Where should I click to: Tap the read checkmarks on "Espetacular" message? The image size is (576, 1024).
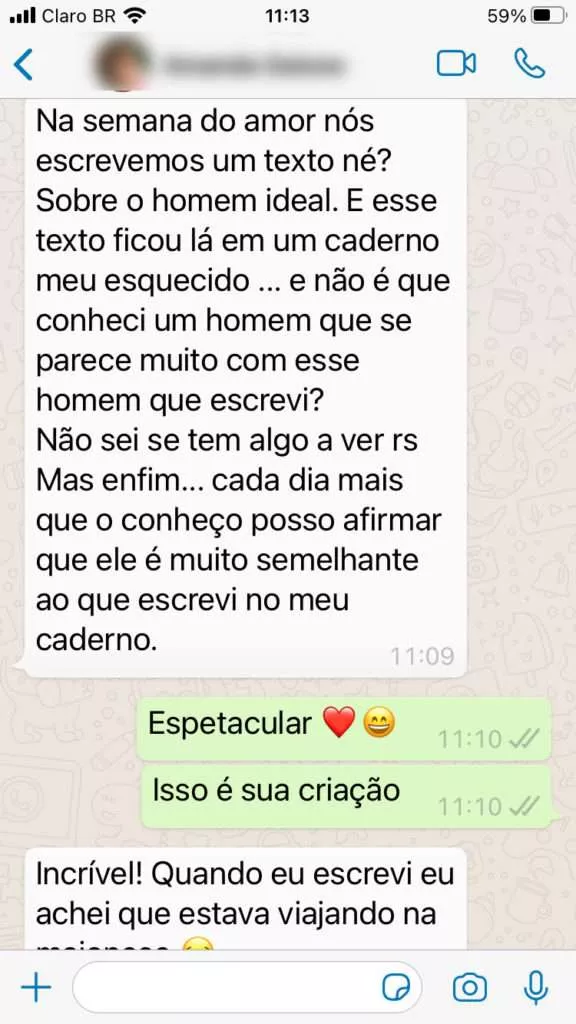(x=524, y=739)
